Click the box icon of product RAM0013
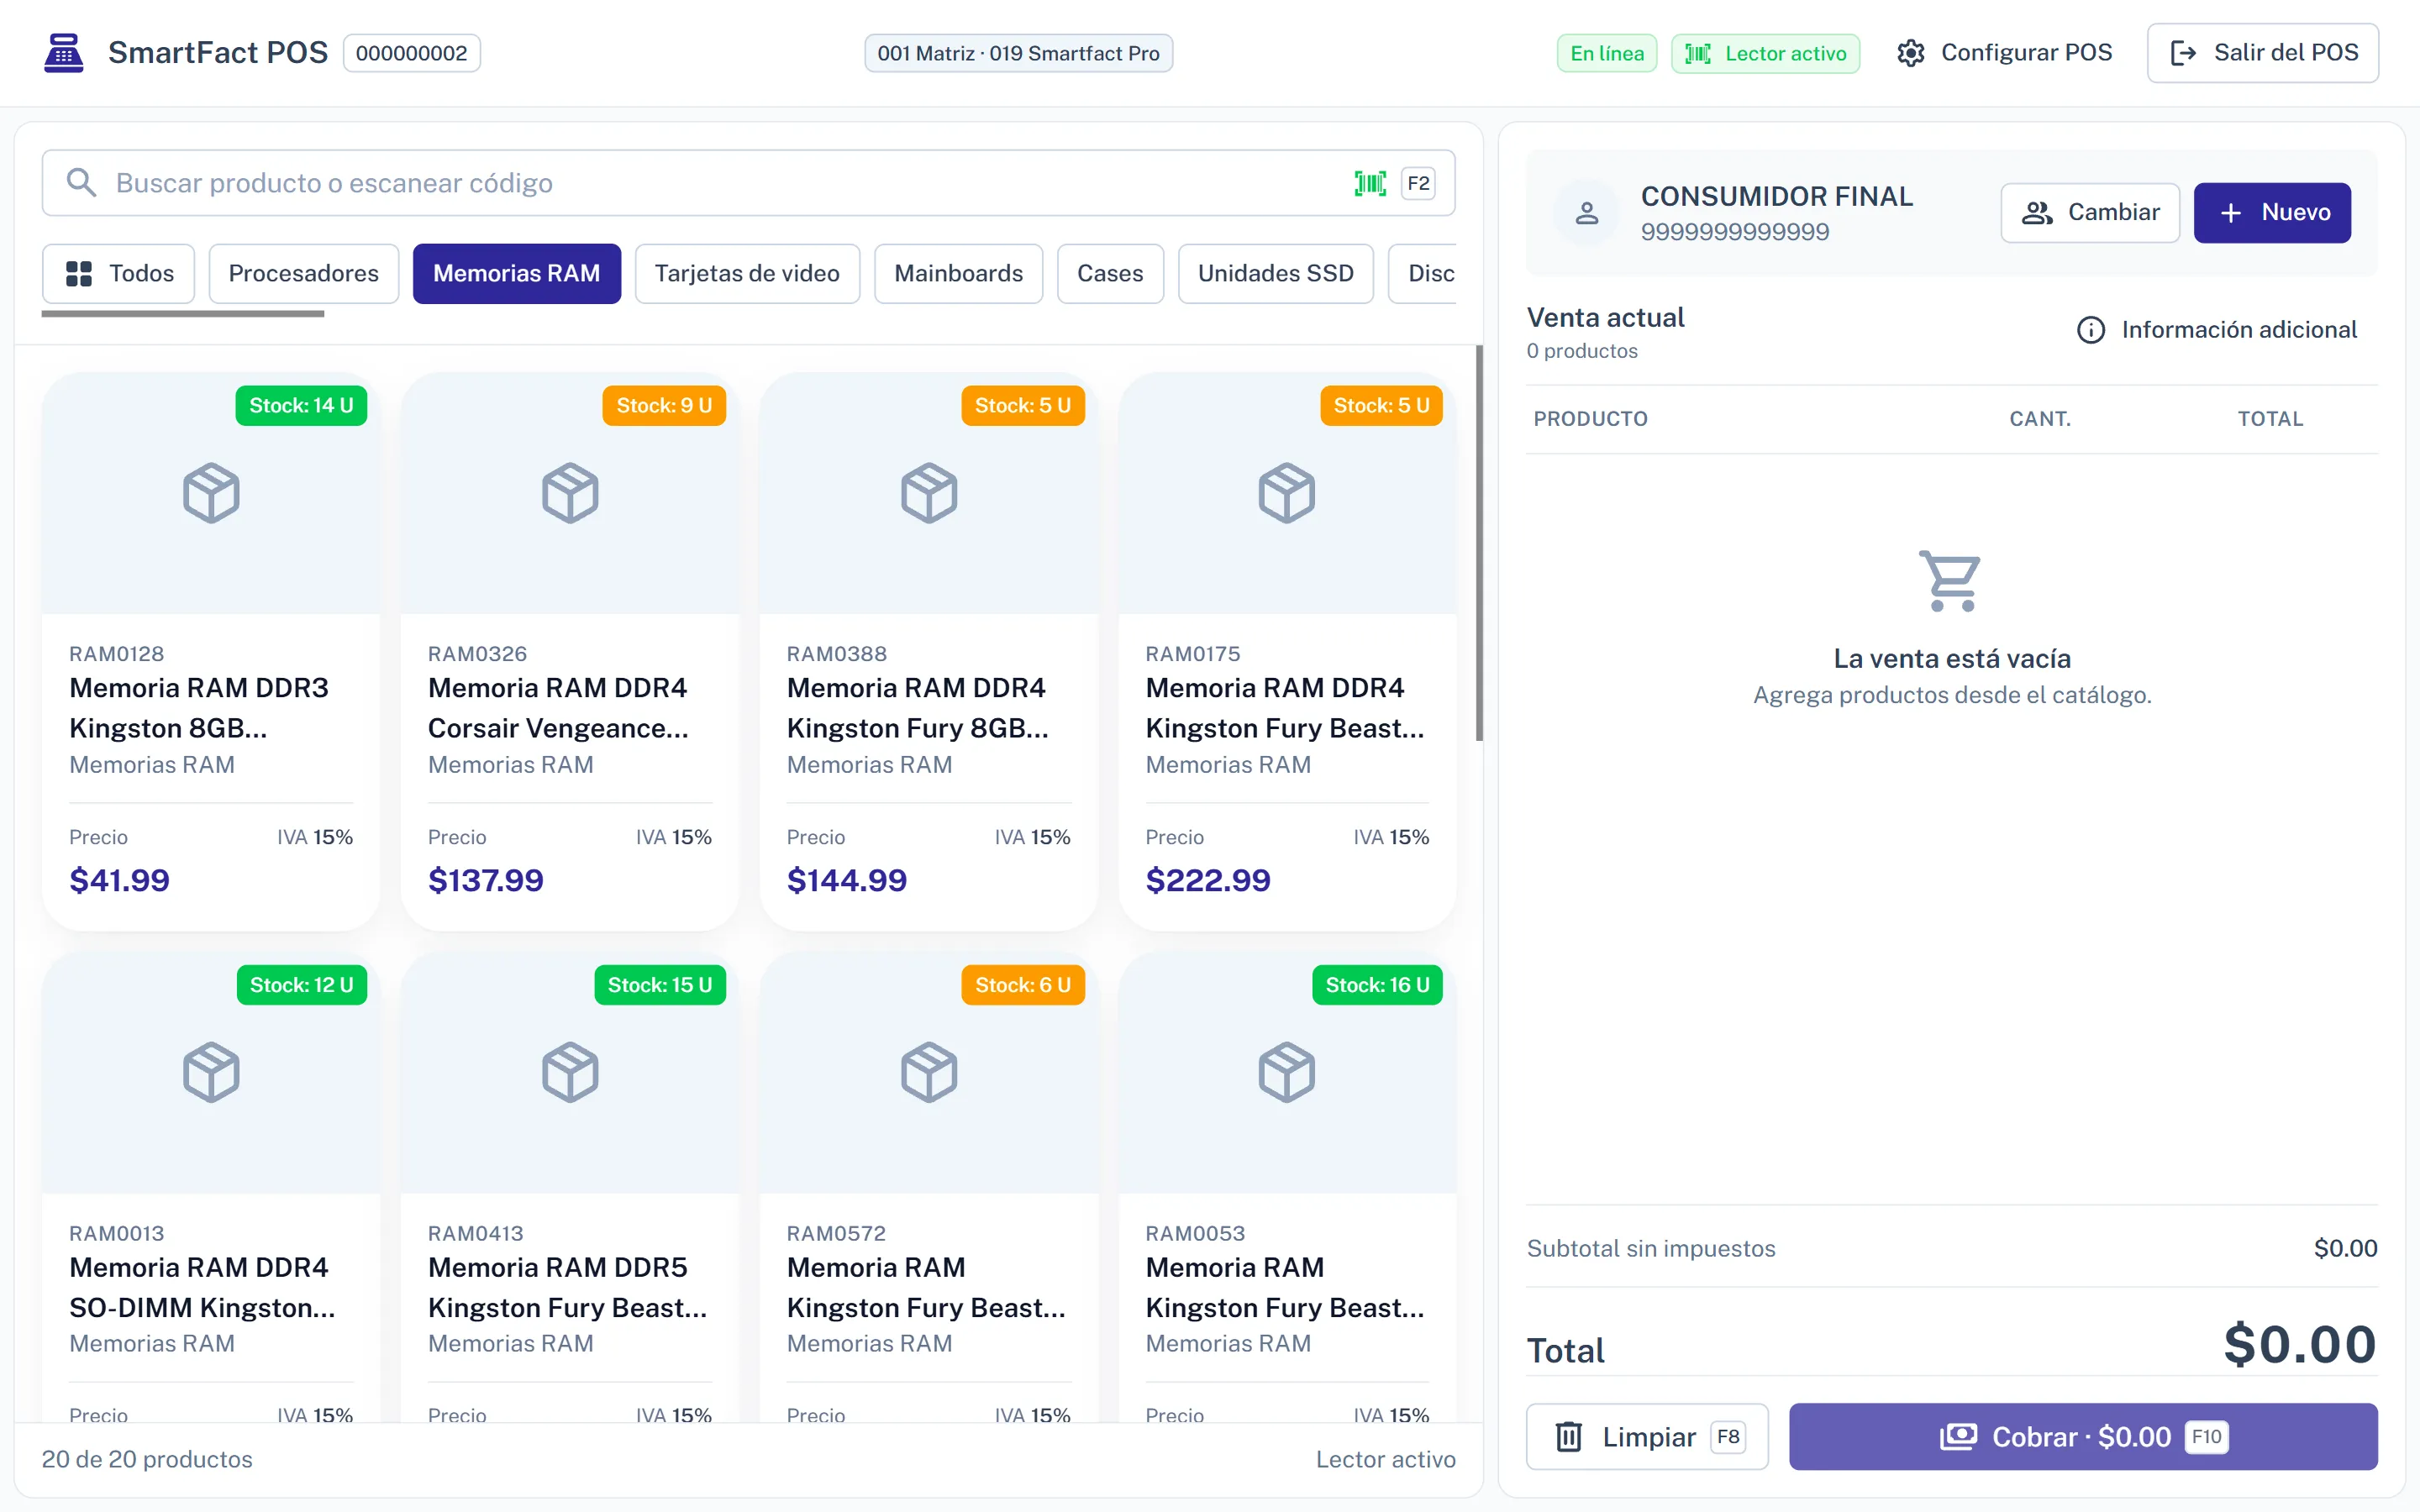The image size is (2420, 1512). 211,1072
